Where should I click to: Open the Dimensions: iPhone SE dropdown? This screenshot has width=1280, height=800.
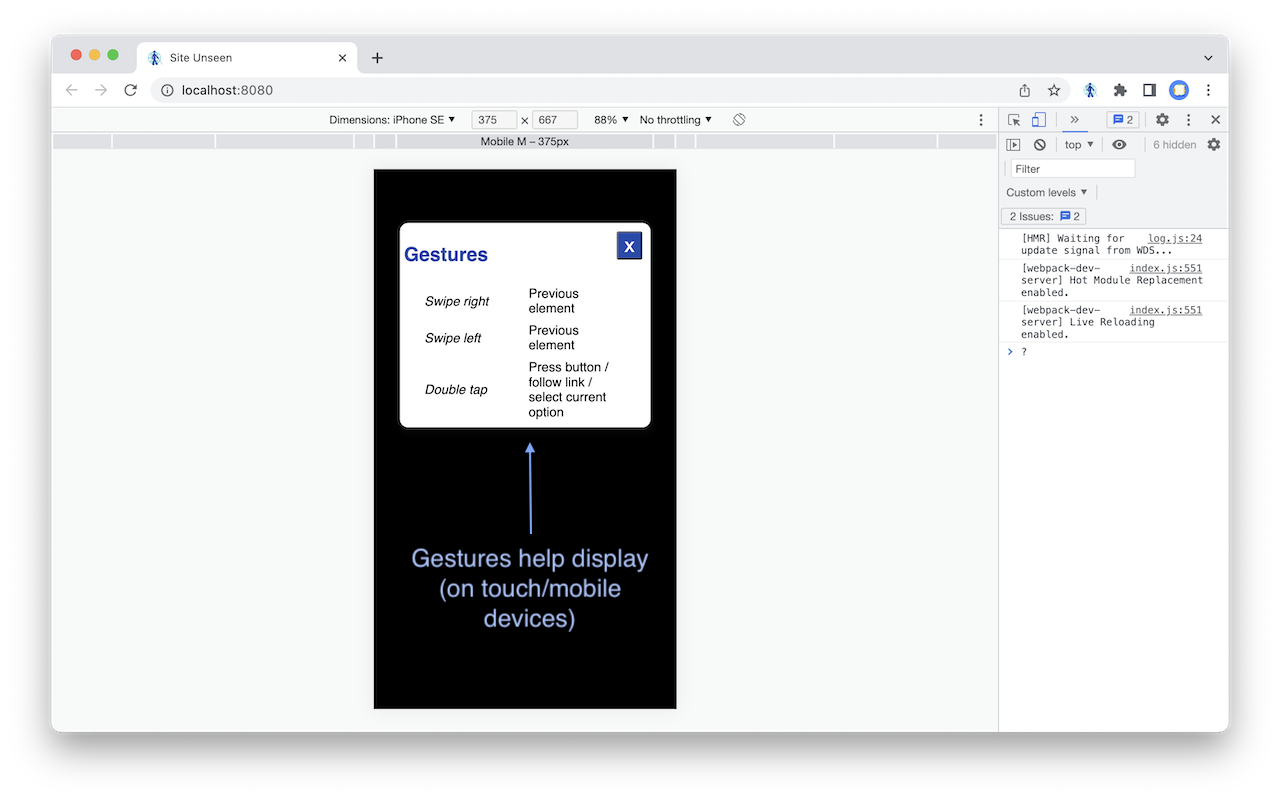(392, 120)
